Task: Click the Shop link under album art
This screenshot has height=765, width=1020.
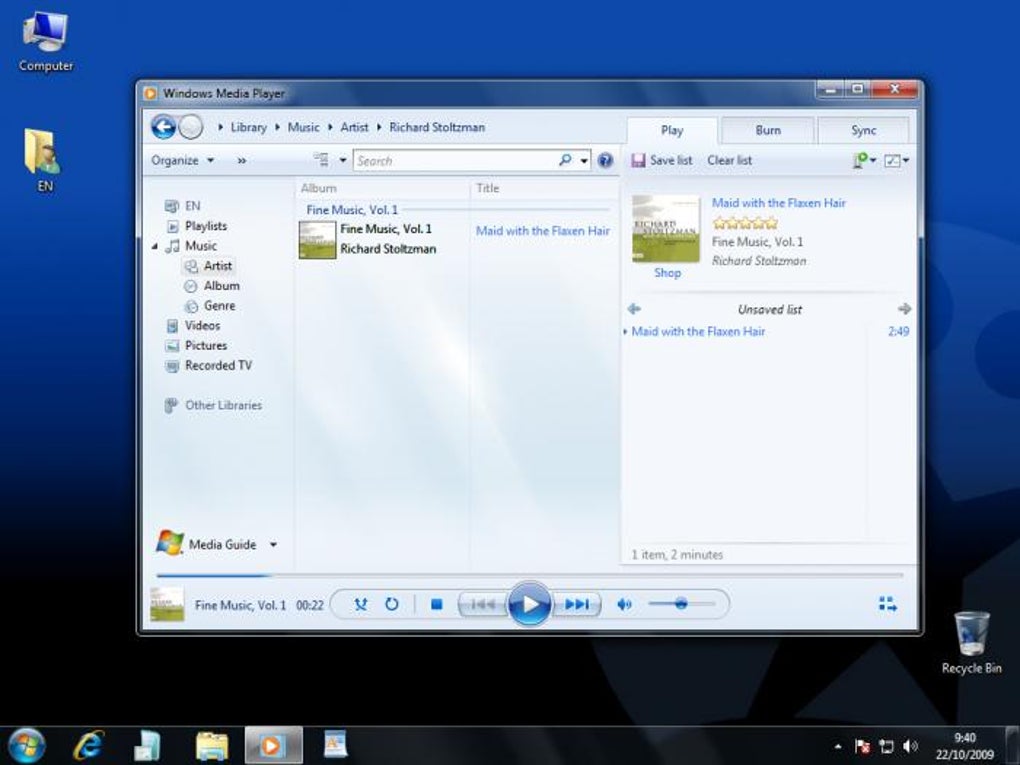Action: [667, 273]
